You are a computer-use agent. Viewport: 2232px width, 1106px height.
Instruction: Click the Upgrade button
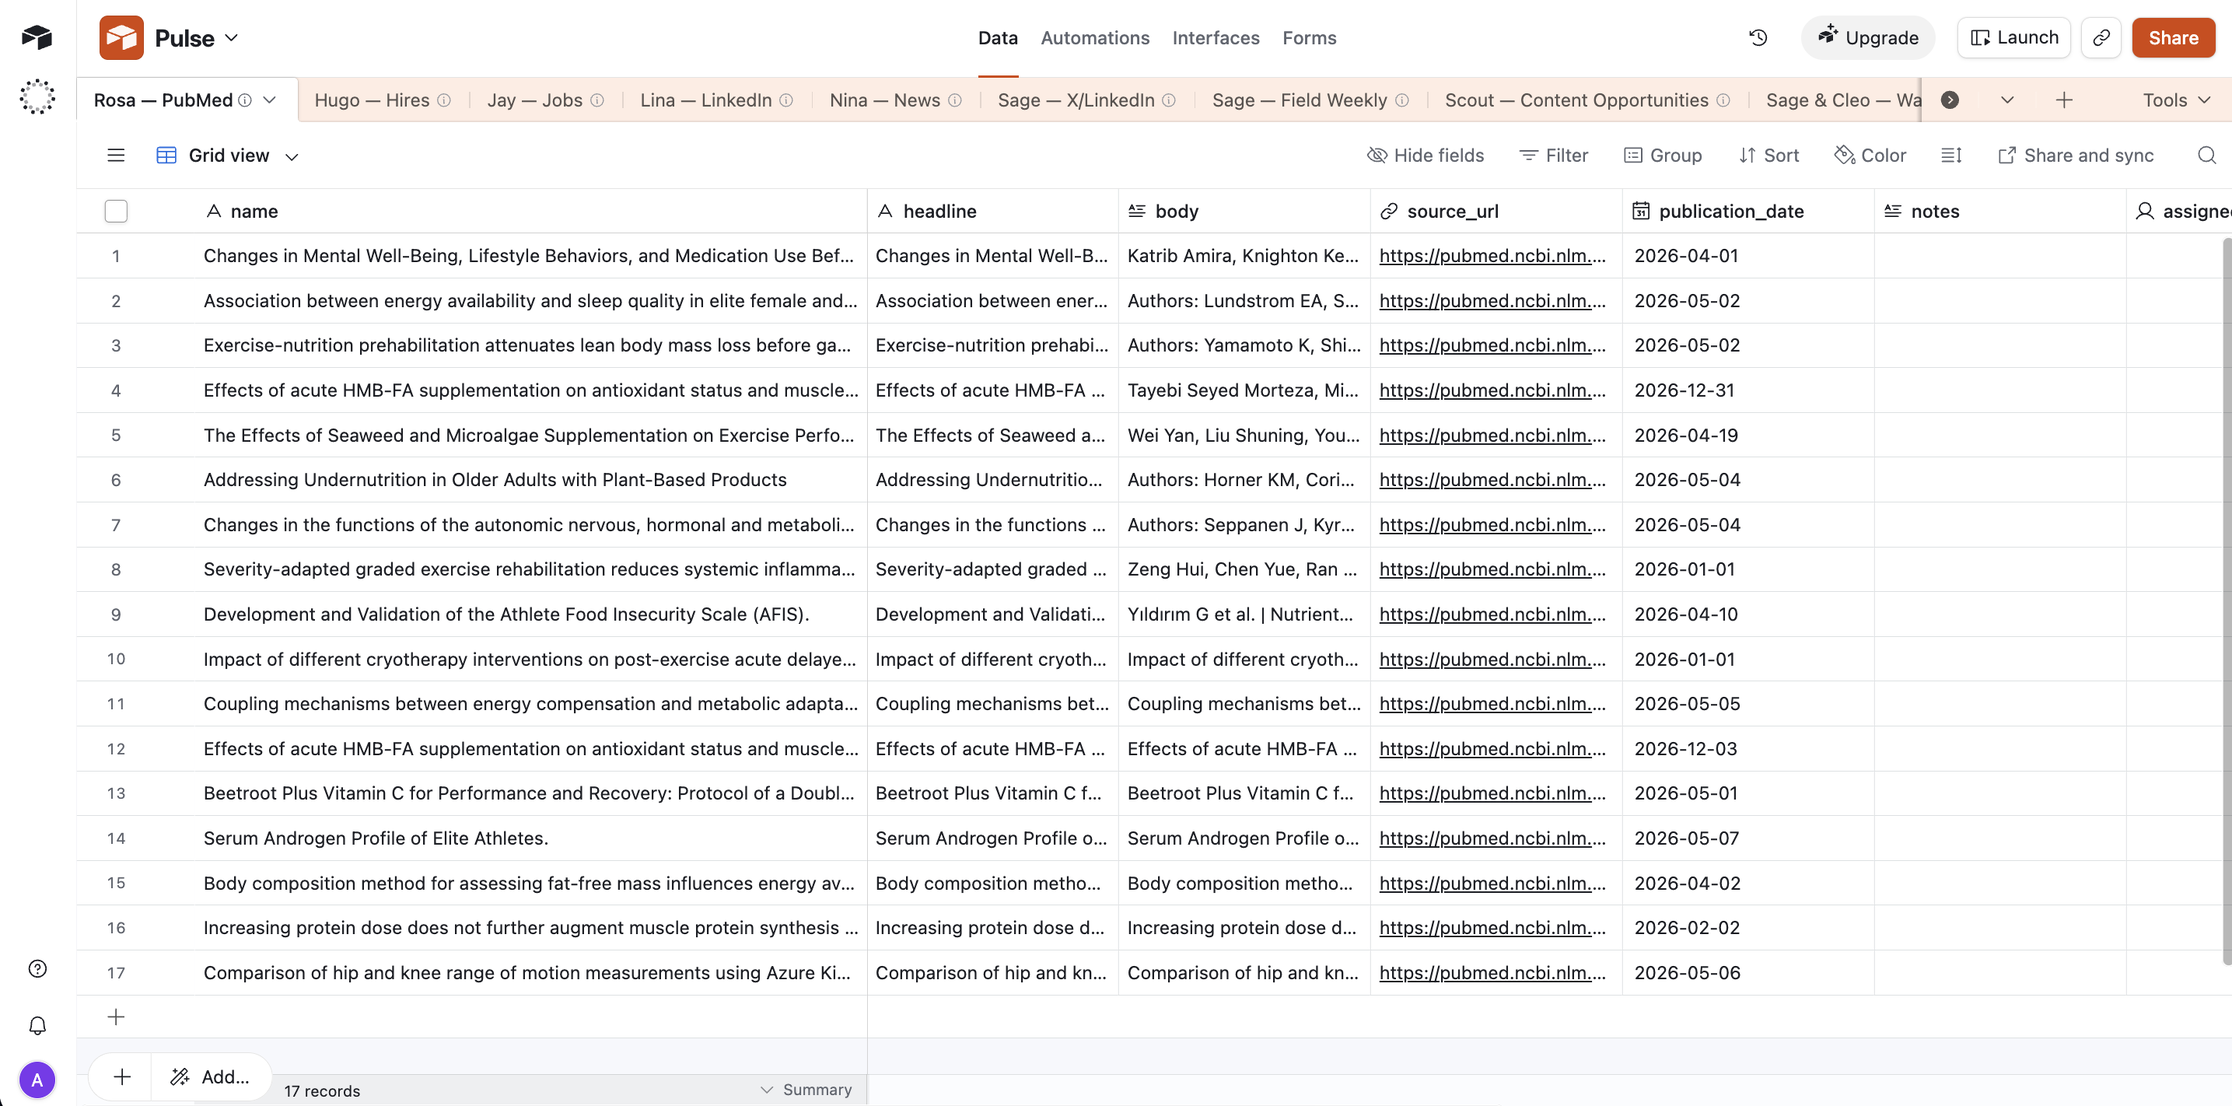tap(1868, 38)
